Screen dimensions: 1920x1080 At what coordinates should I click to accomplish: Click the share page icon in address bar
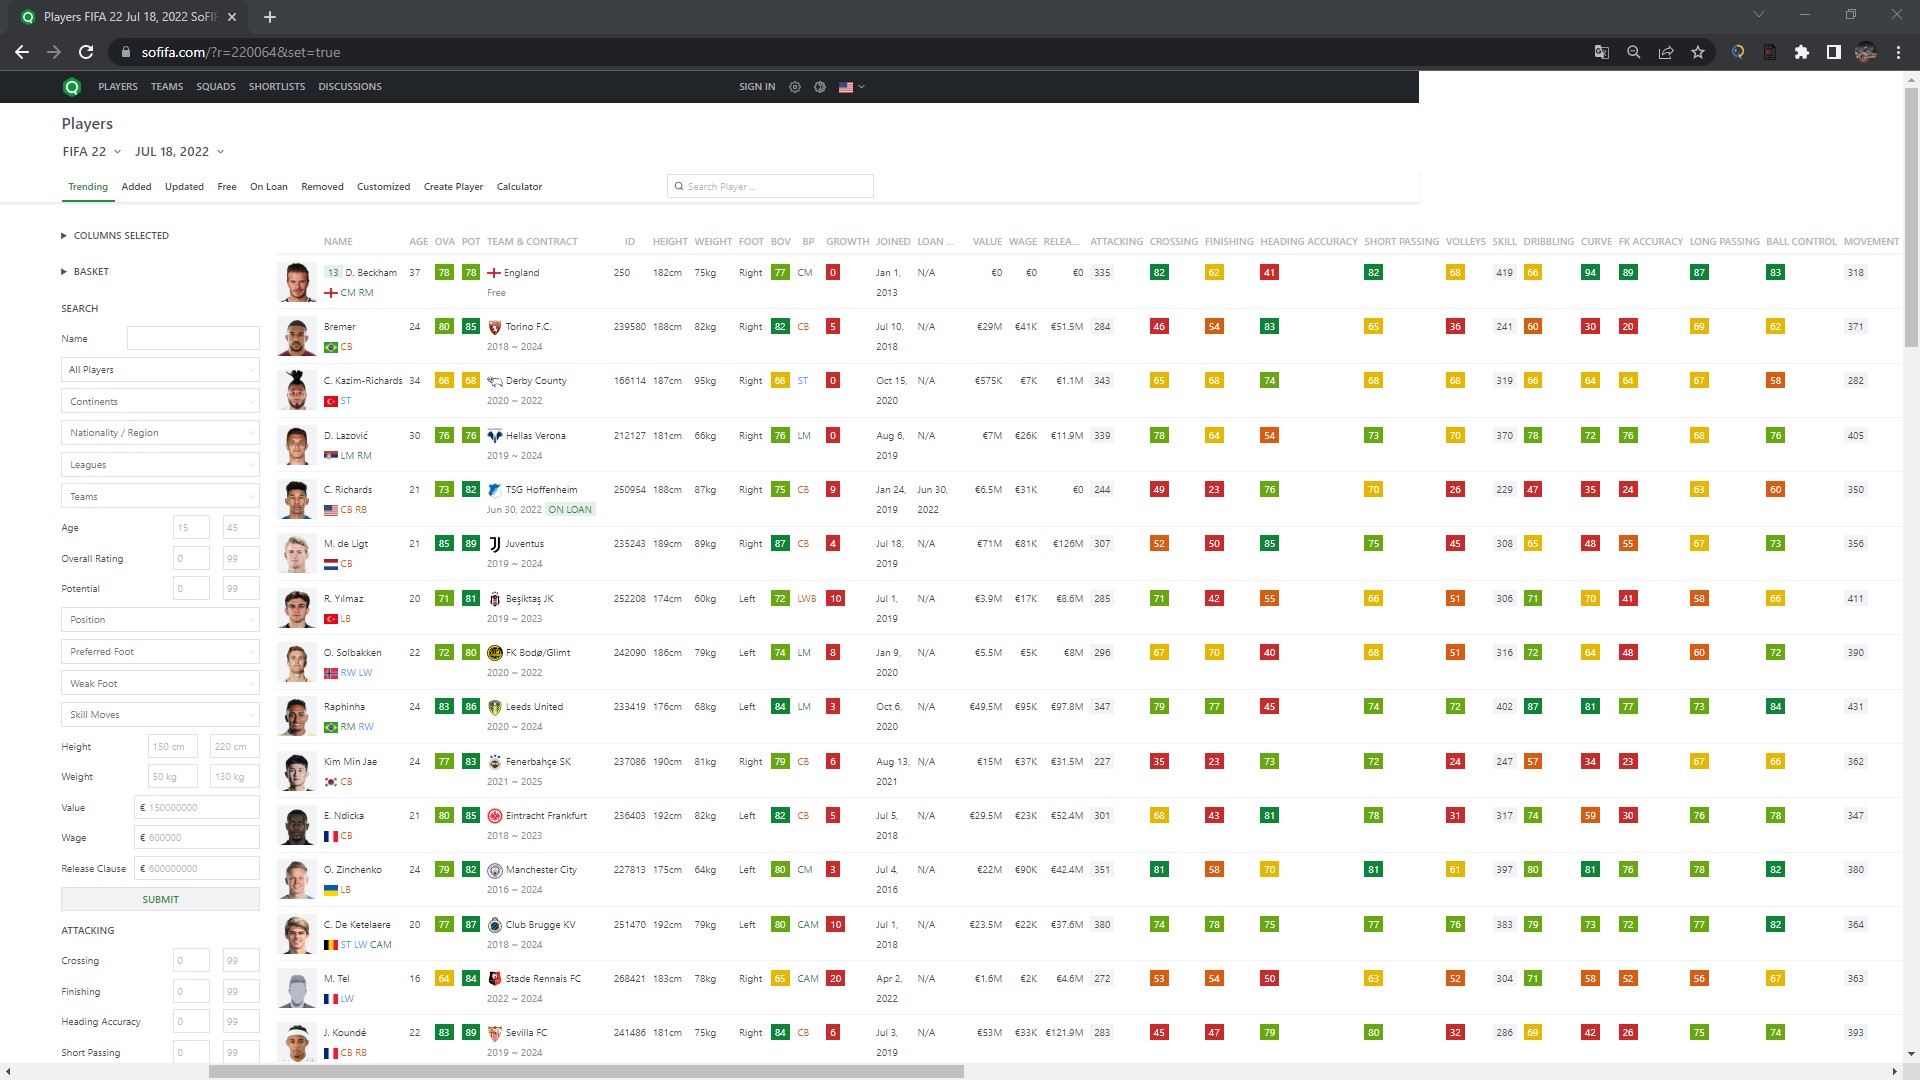pos(1666,52)
